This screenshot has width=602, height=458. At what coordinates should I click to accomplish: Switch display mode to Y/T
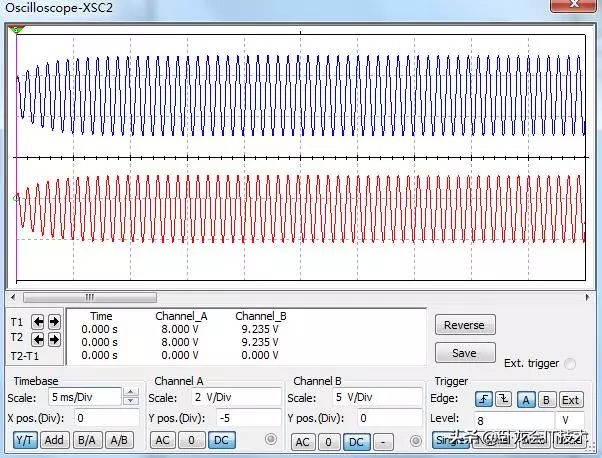coord(25,440)
